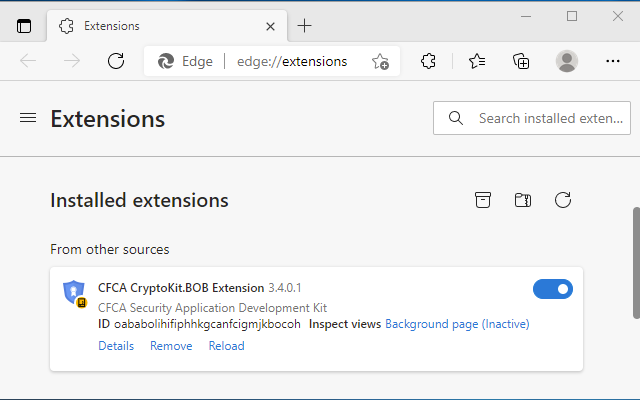Click the edge://extensions address bar
This screenshot has width=640, height=400.
[292, 61]
